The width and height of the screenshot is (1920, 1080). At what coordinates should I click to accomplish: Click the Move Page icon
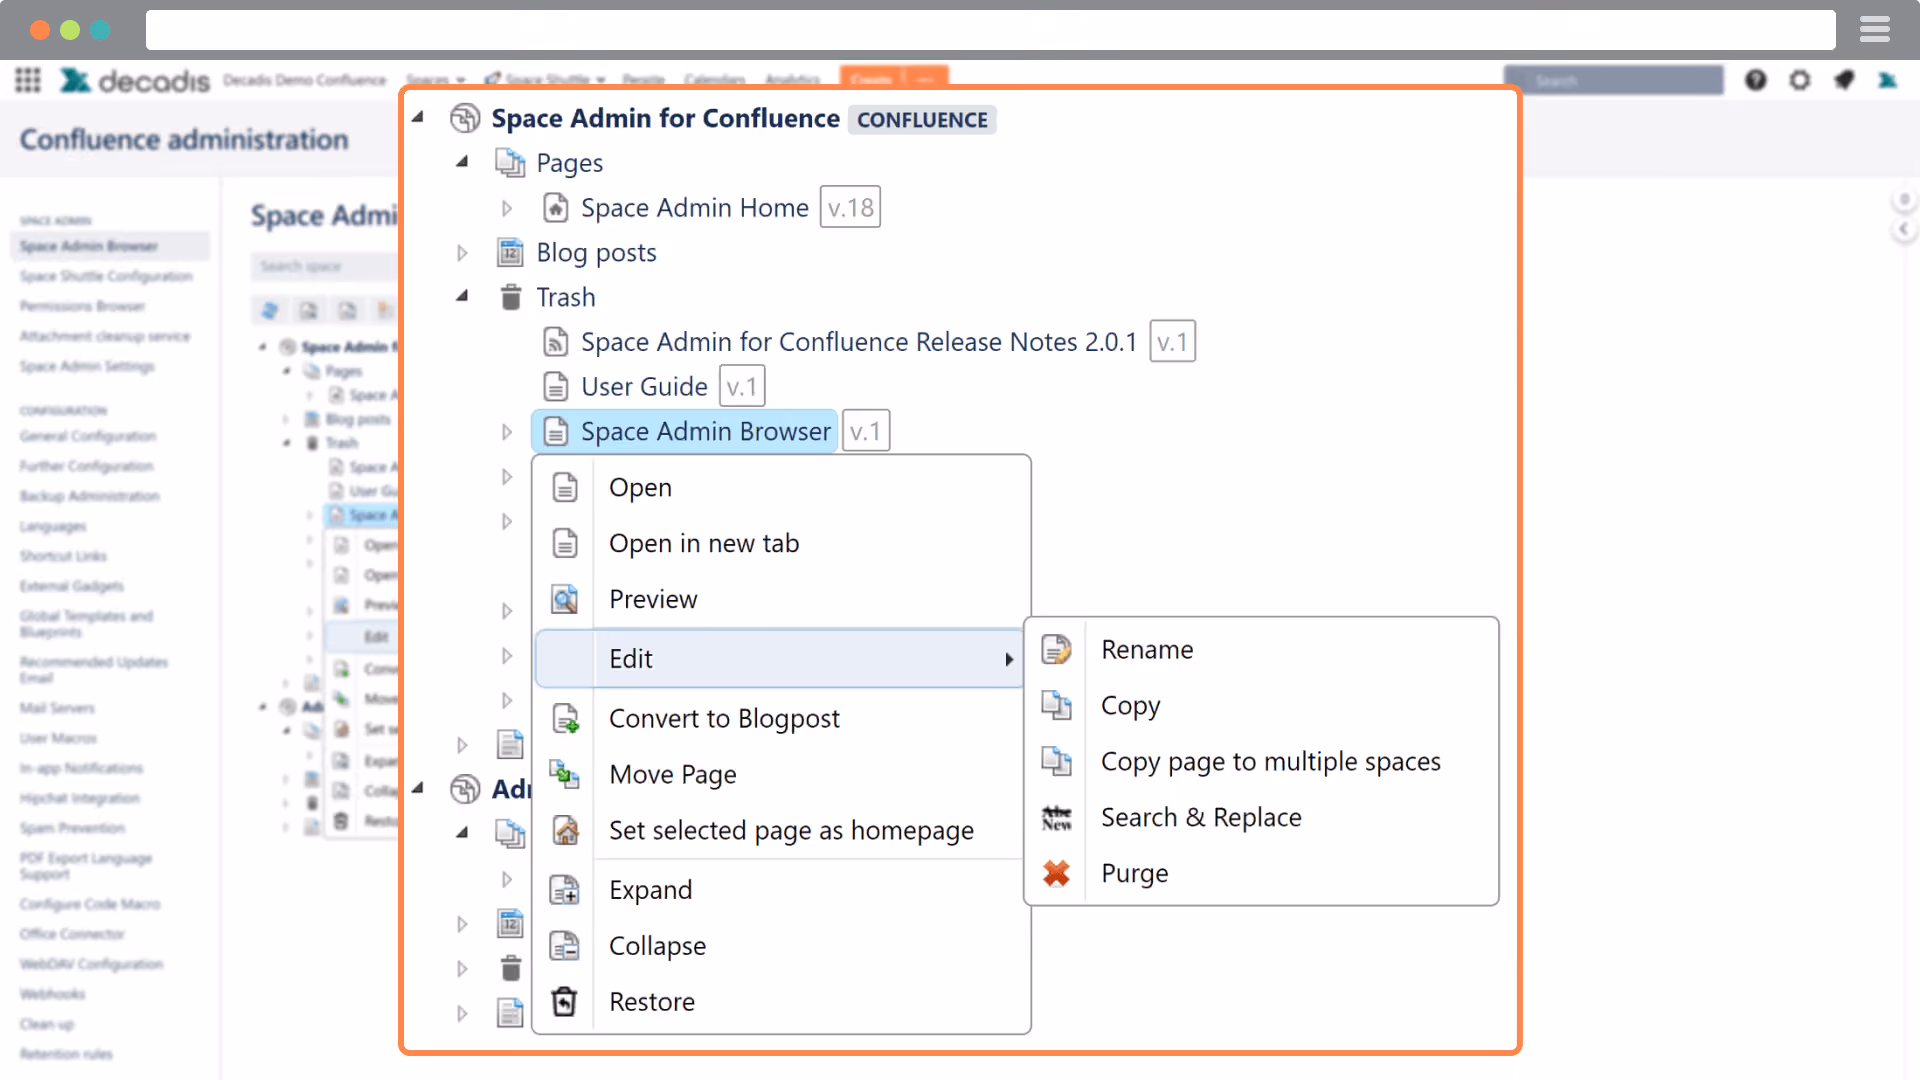565,774
